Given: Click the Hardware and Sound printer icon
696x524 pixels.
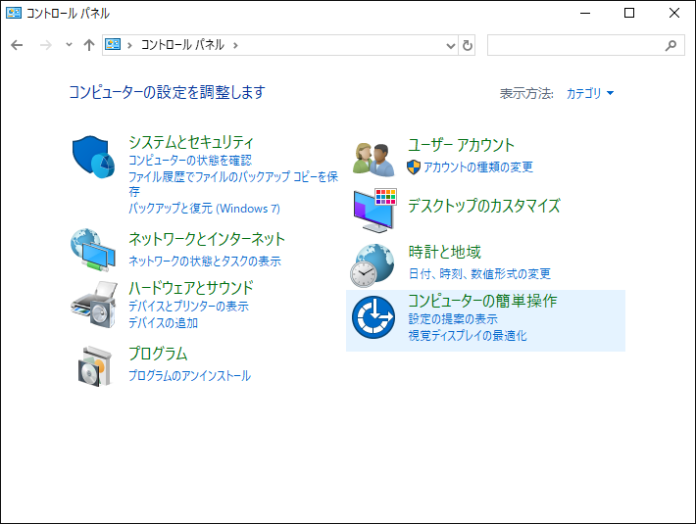Looking at the screenshot, I should pyautogui.click(x=95, y=304).
